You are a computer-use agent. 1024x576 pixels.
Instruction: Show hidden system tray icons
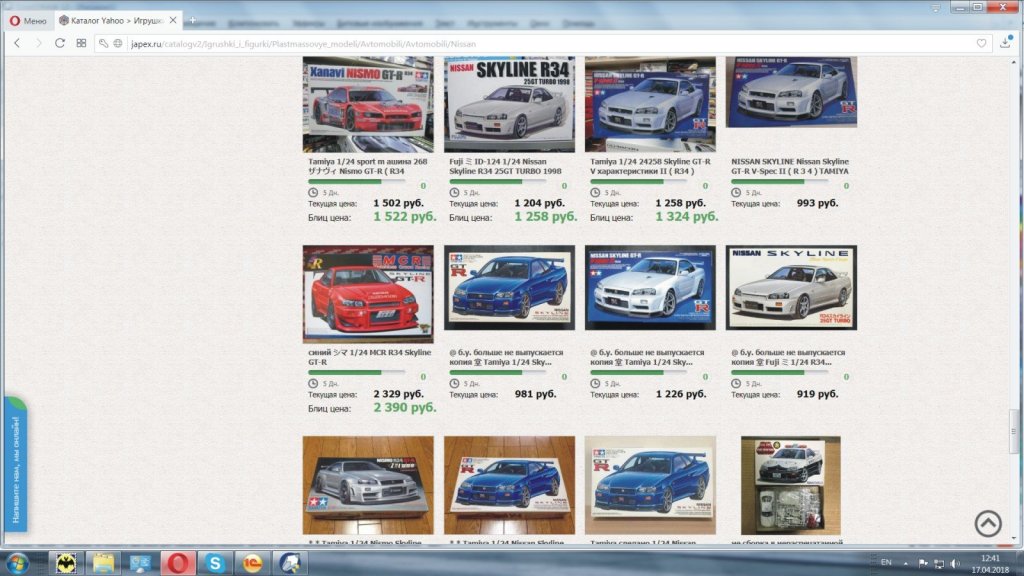click(x=906, y=563)
